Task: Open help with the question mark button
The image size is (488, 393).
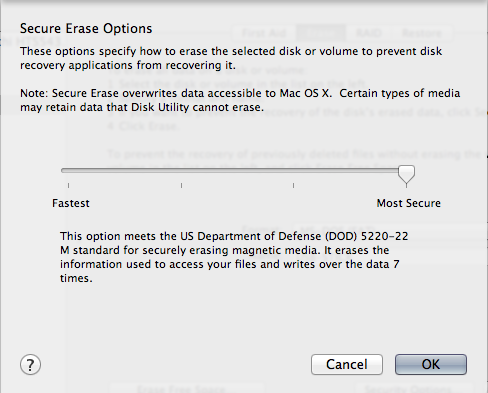Action: 30,365
